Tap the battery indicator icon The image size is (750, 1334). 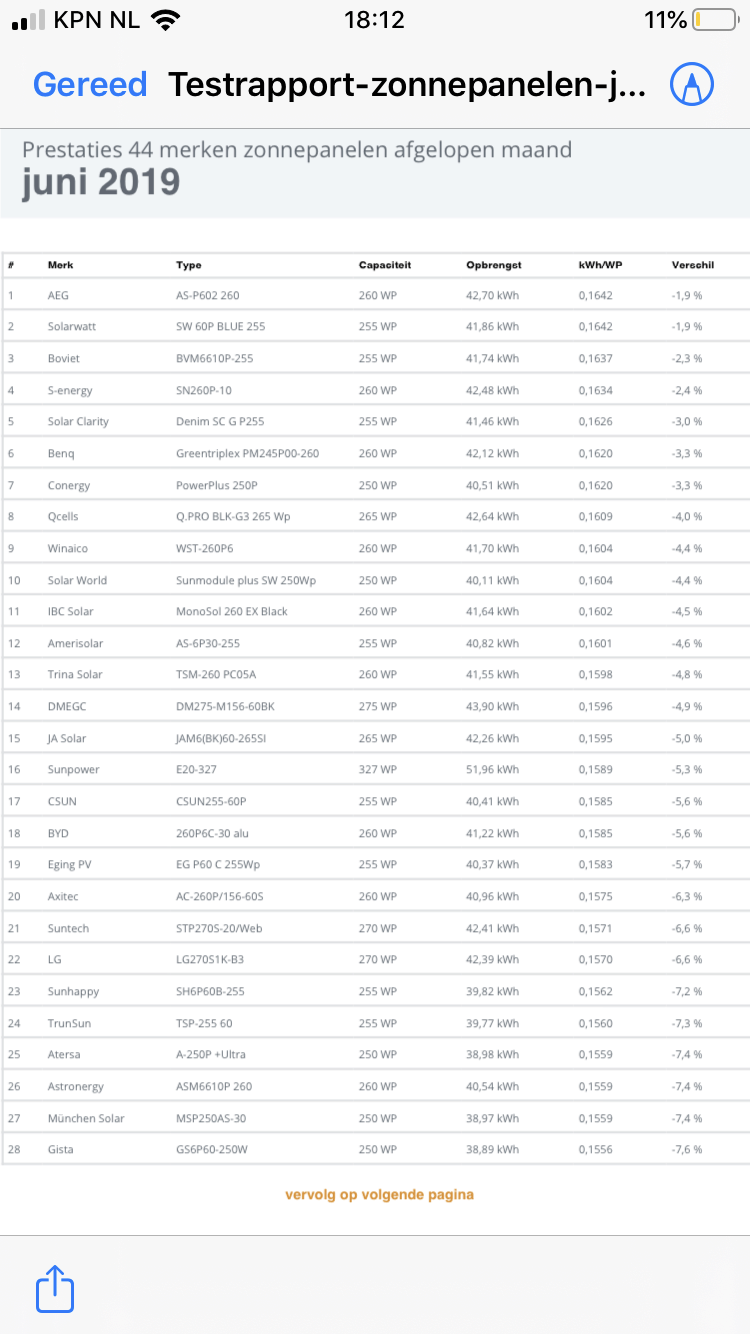point(714,20)
